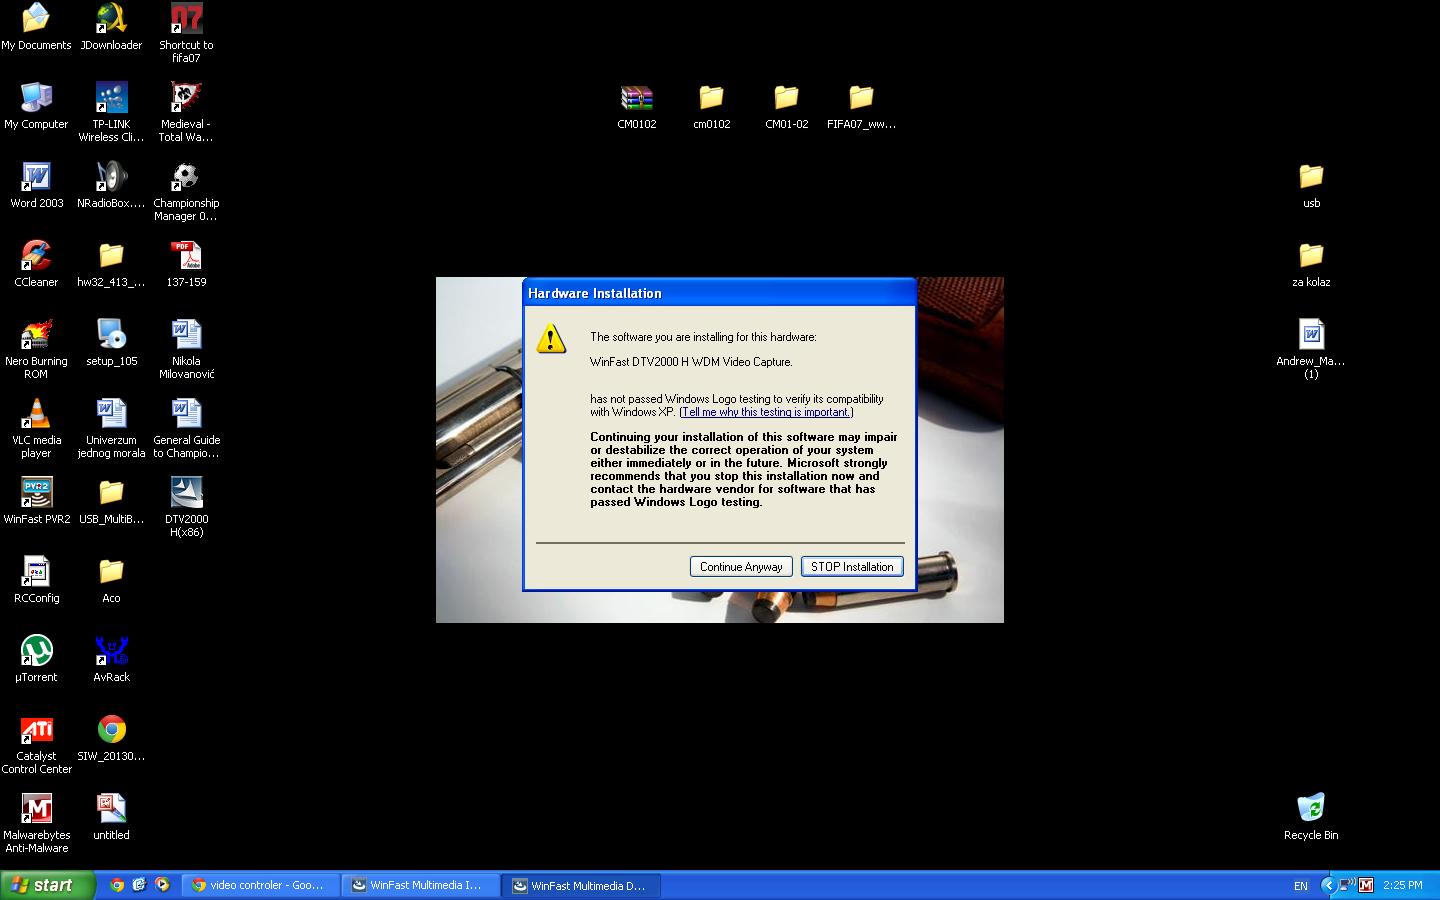
Task: Click the EN language bar indicator
Action: click(x=1300, y=886)
